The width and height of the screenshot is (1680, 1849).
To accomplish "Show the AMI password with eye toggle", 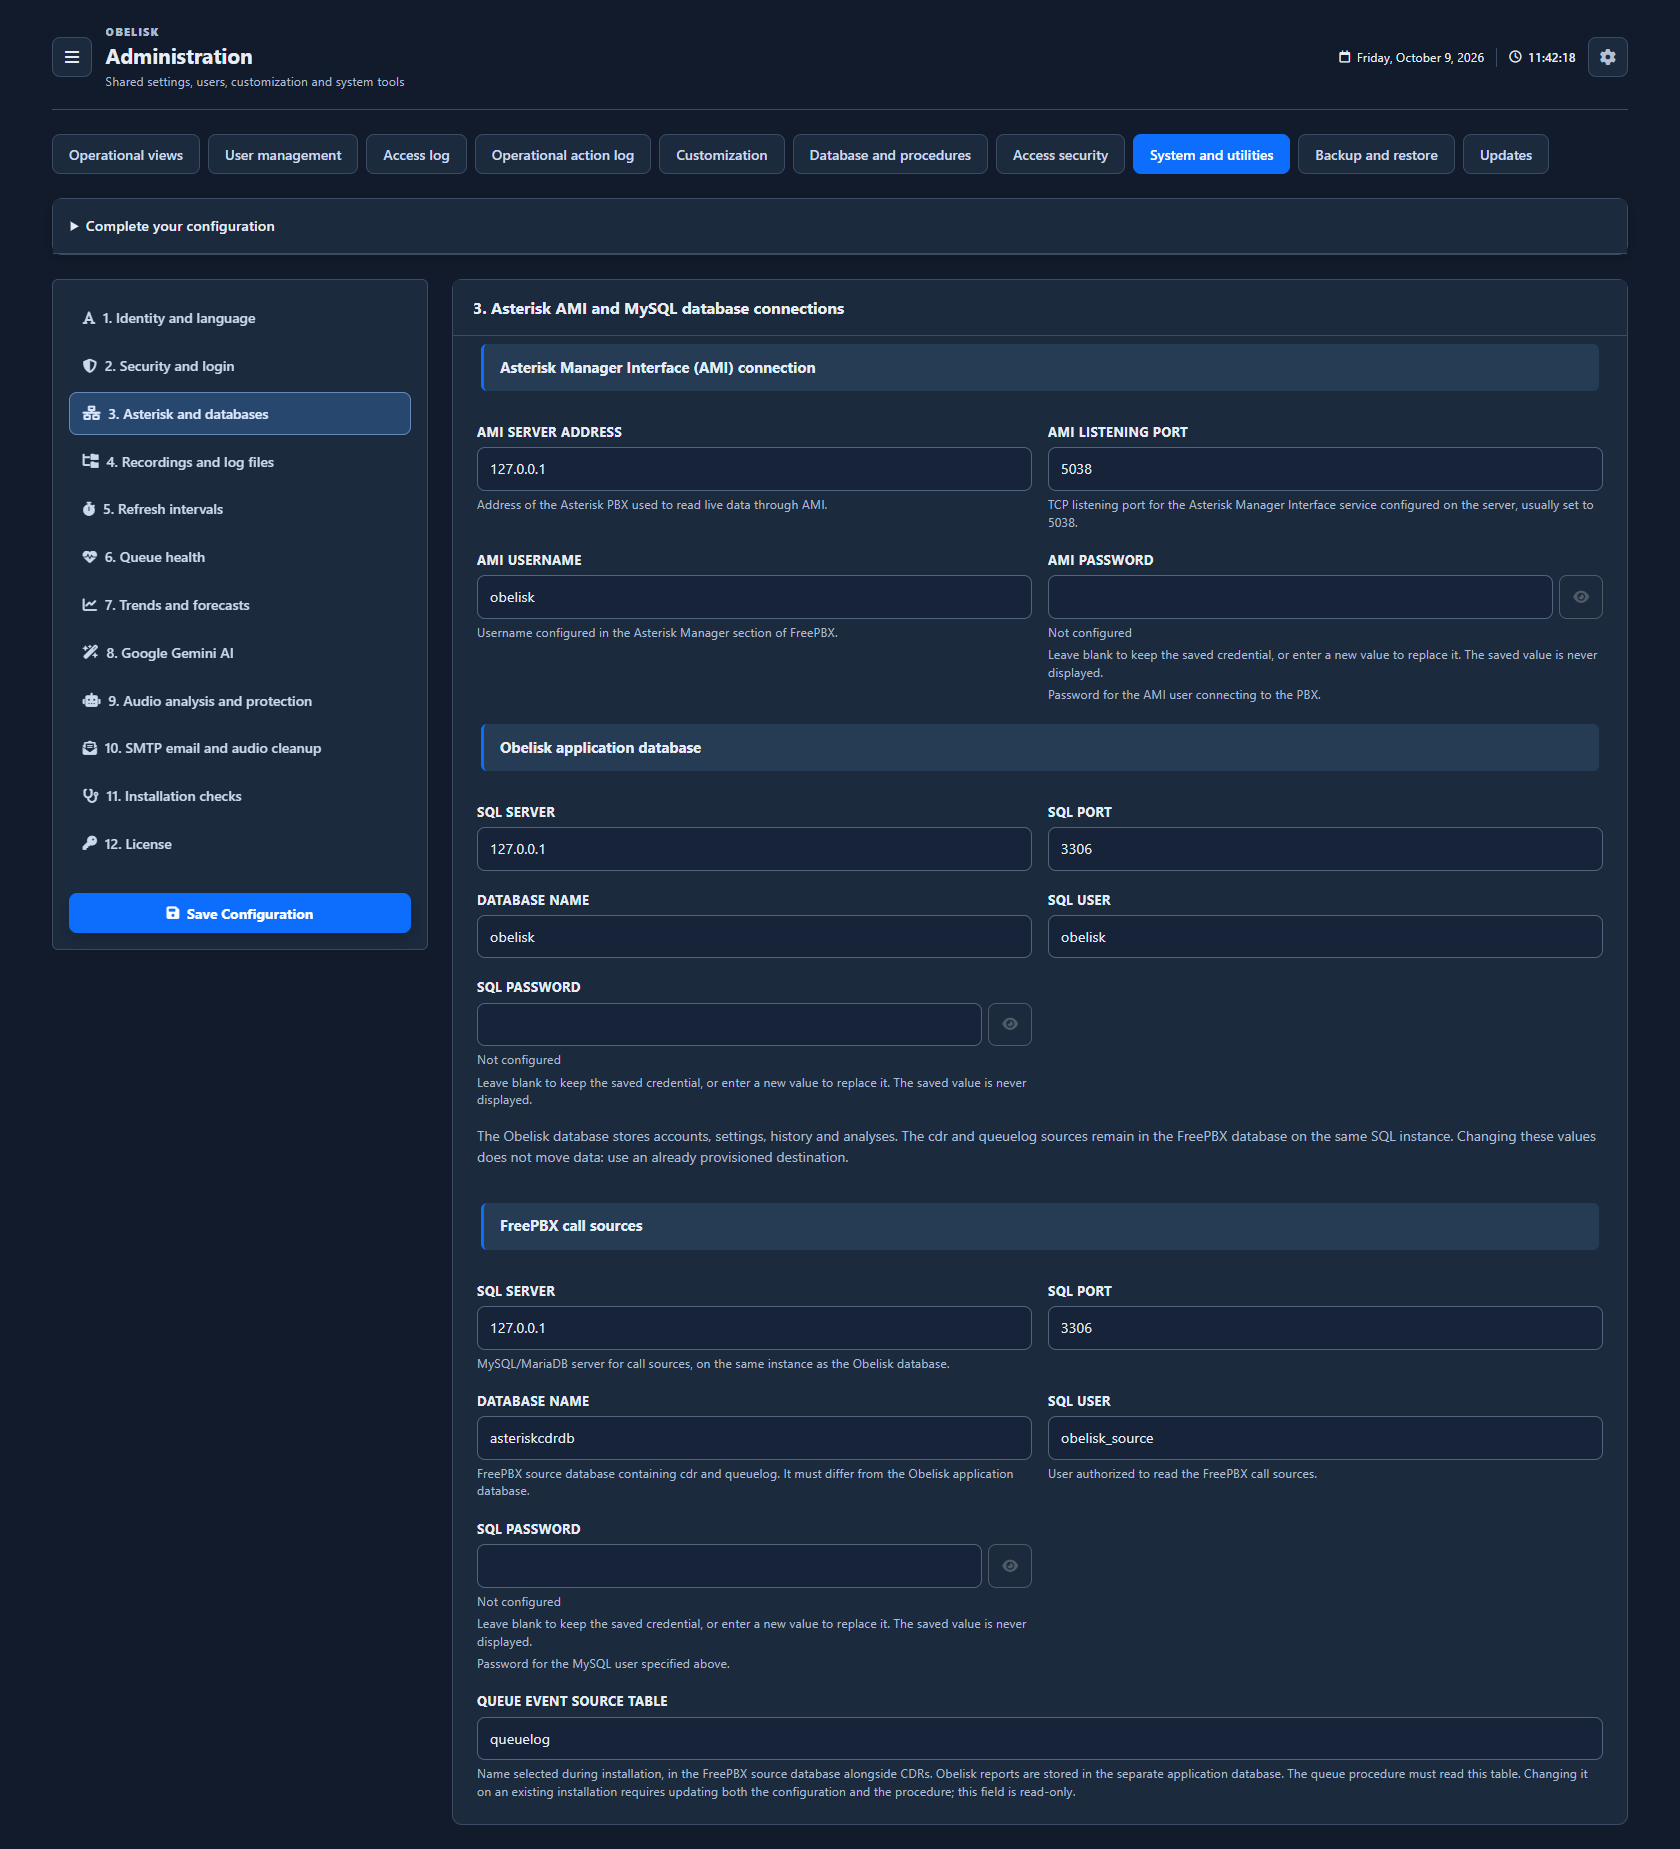I will tap(1580, 597).
